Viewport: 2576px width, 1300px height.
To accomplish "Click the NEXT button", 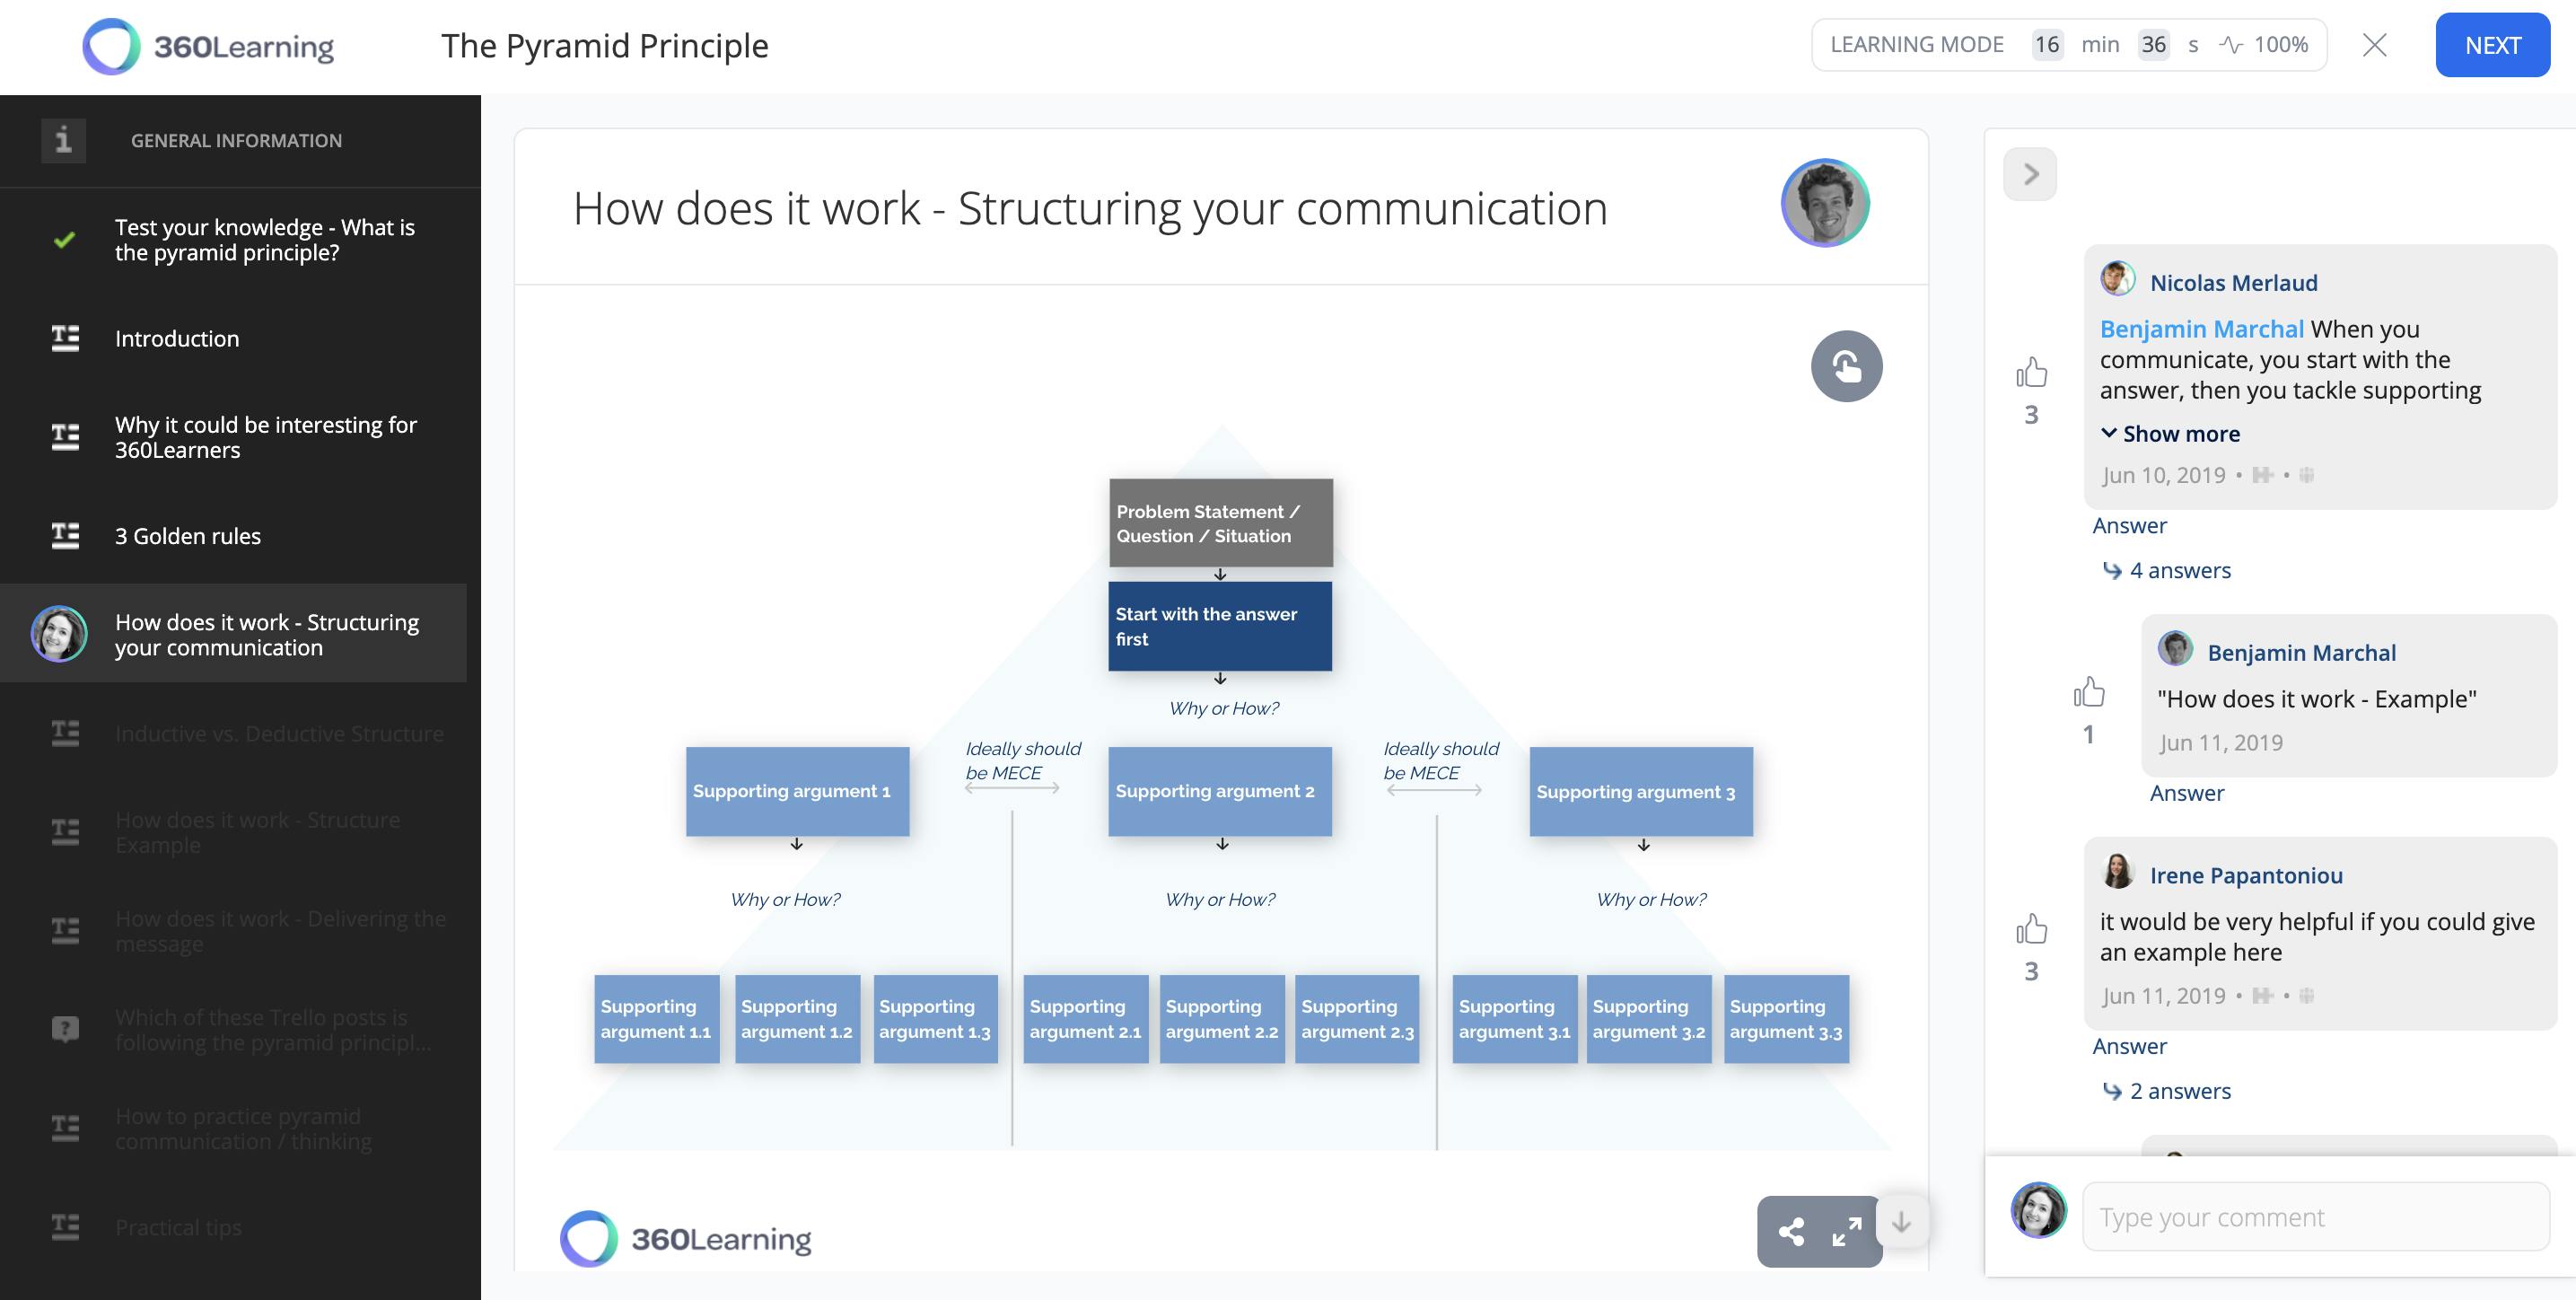I will (2493, 45).
